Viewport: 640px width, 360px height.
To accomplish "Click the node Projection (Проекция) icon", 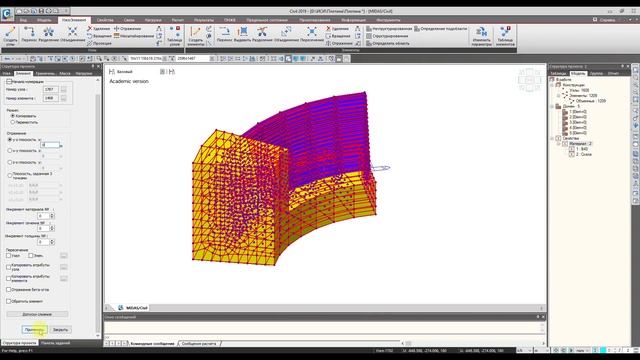I will 89,43.
